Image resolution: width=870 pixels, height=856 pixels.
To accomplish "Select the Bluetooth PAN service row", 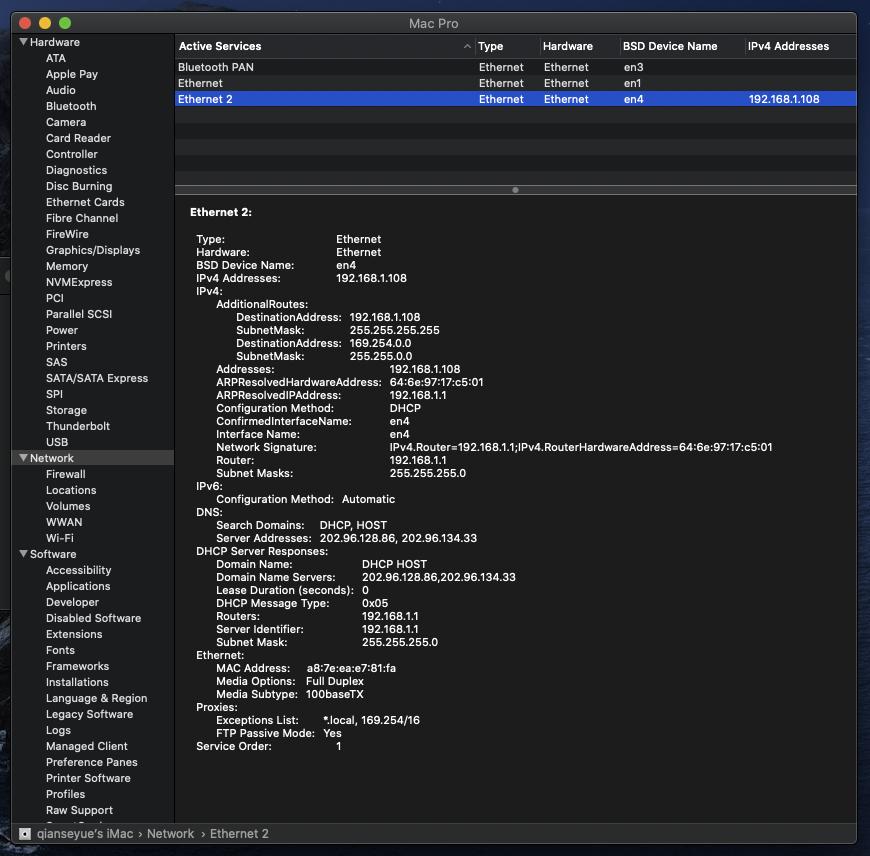I will 216,67.
